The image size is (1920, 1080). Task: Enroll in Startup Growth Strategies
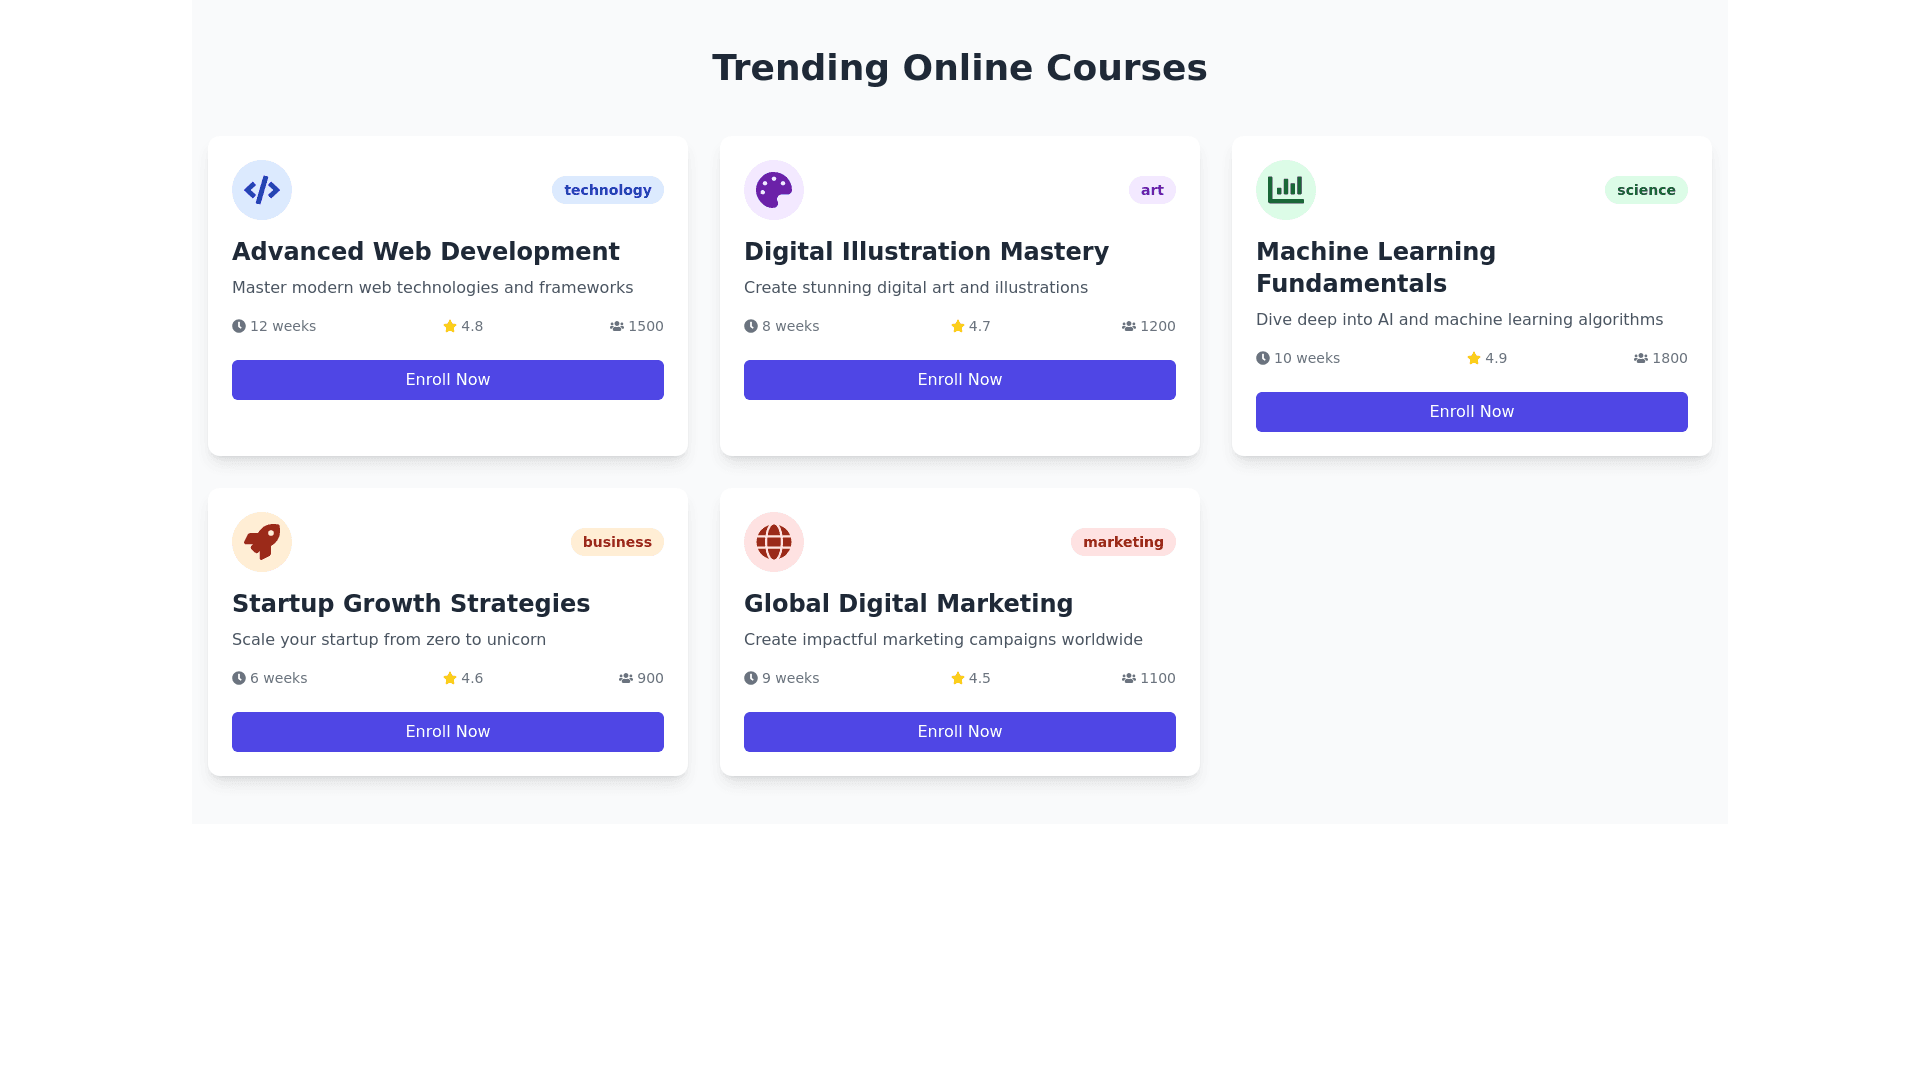tap(448, 732)
